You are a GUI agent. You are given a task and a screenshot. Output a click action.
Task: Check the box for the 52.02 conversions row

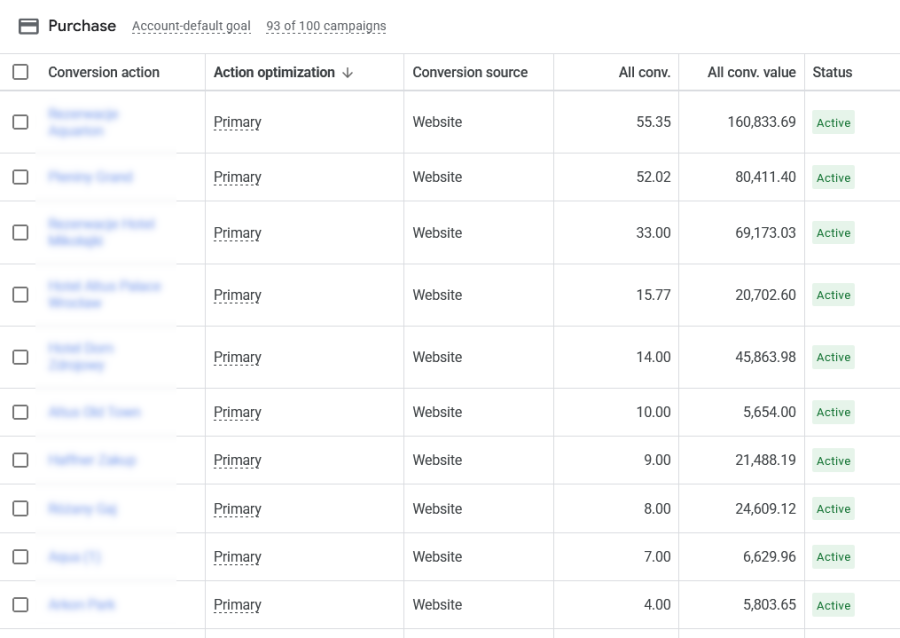click(21, 177)
